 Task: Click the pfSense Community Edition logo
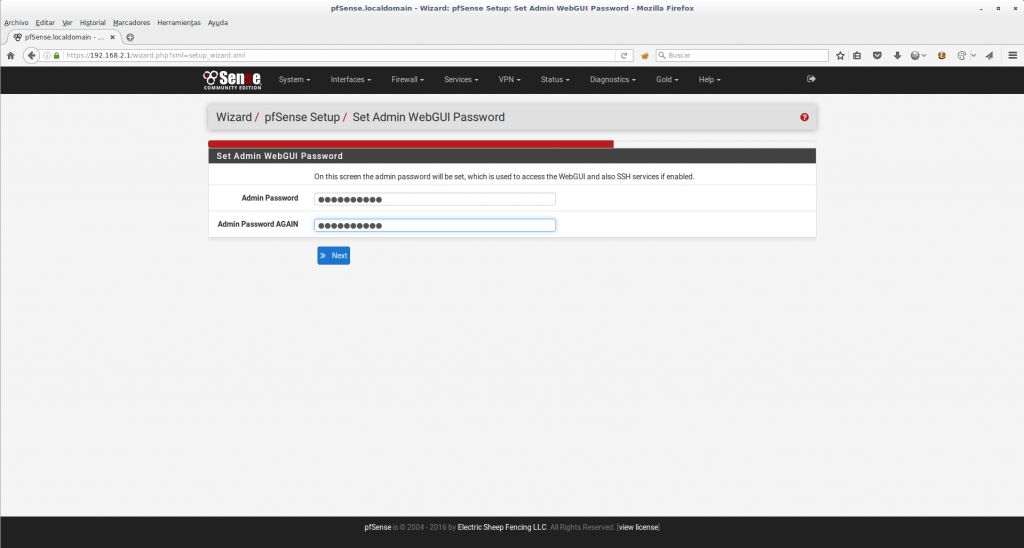tap(232, 79)
